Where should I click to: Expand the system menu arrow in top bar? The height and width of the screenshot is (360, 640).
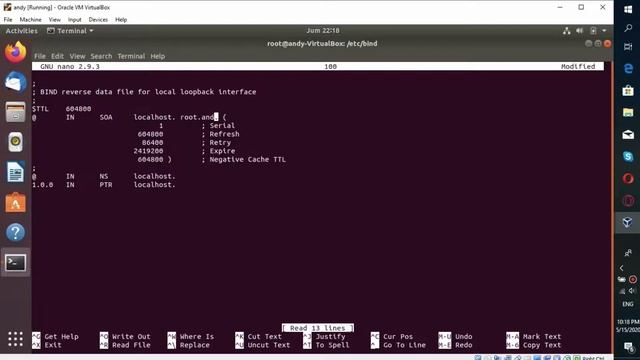click(604, 31)
